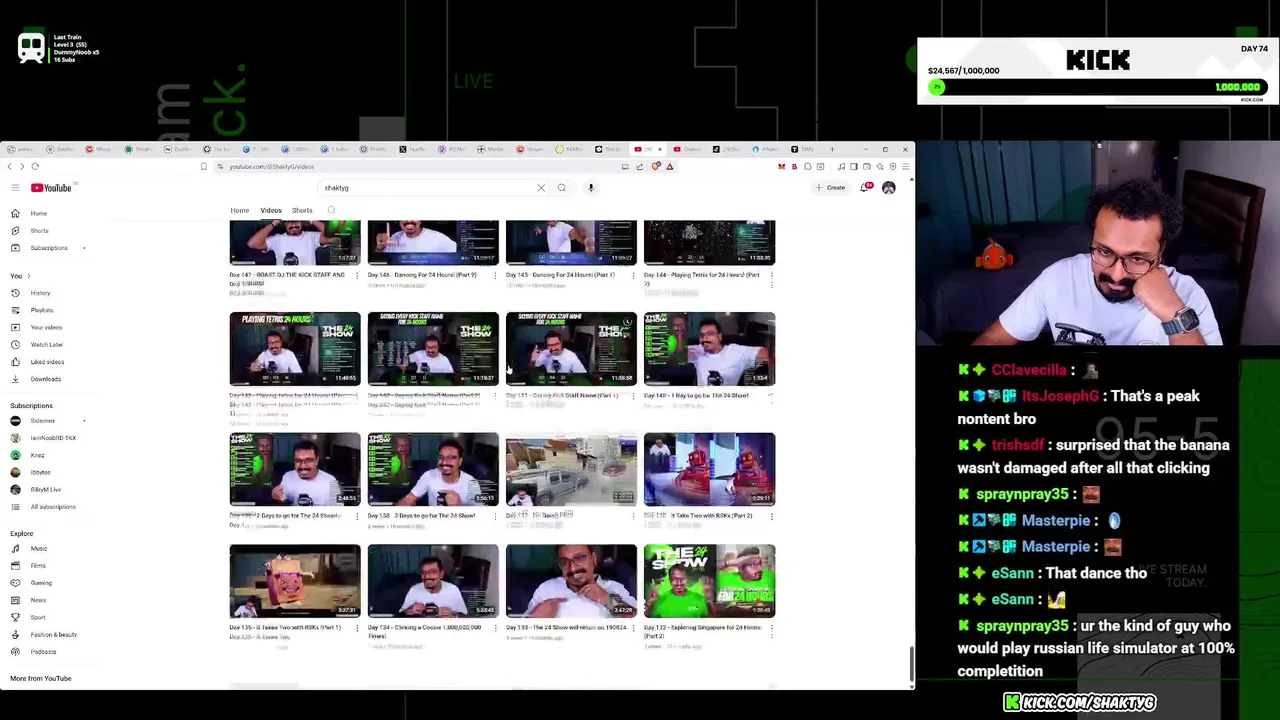Start voice search with microphone icon
Screen dimensions: 1280x720
[591, 188]
